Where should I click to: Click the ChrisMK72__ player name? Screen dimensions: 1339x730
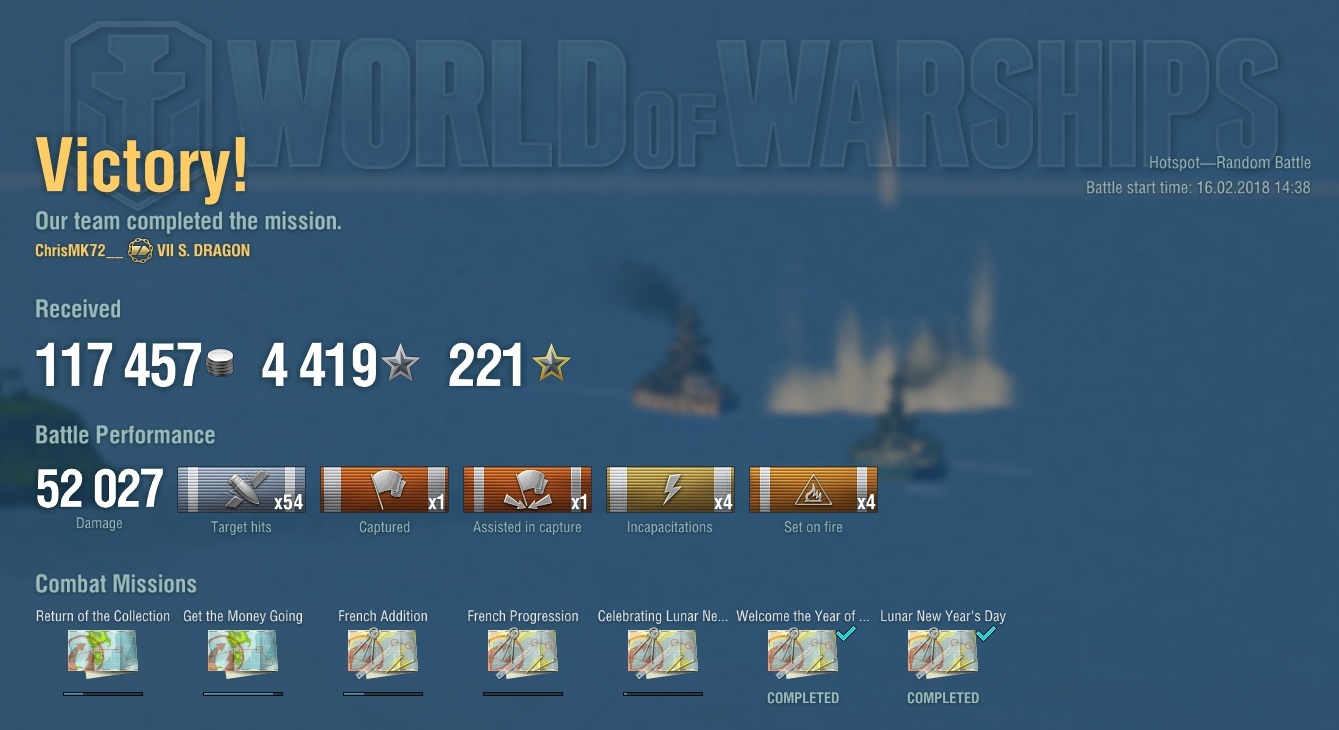[x=79, y=251]
